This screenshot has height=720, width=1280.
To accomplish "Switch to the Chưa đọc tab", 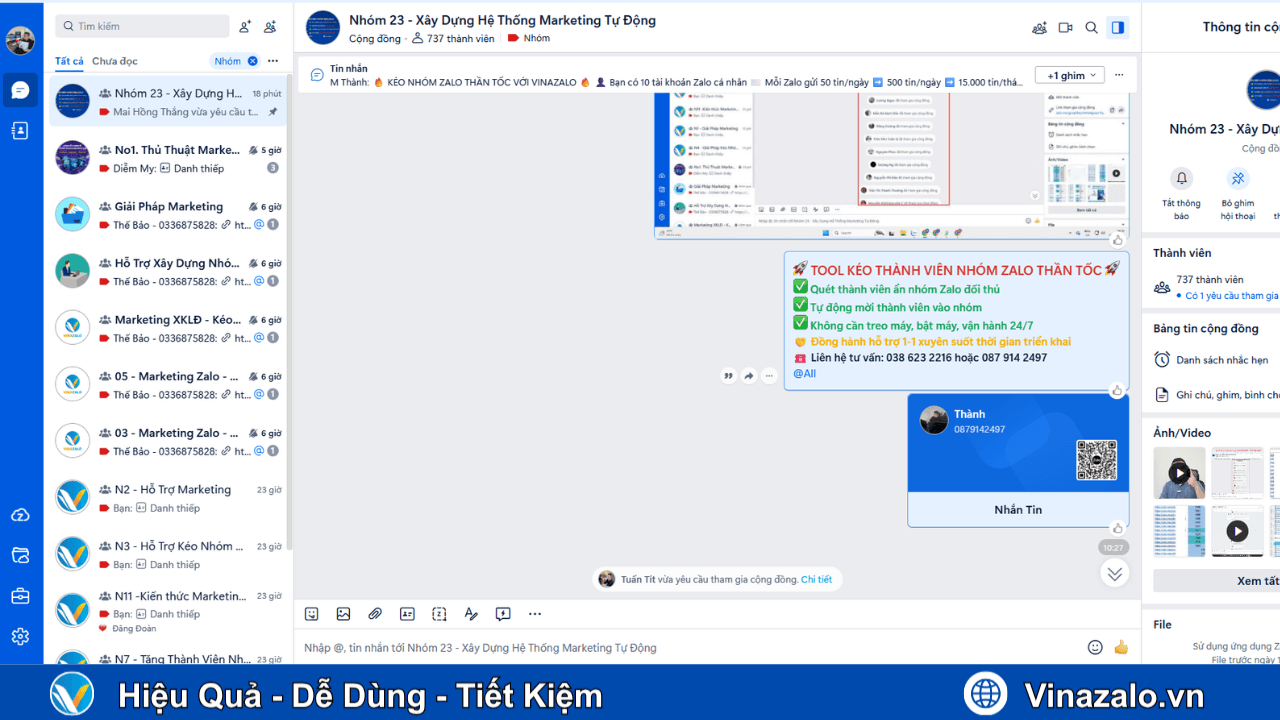I will click(115, 61).
